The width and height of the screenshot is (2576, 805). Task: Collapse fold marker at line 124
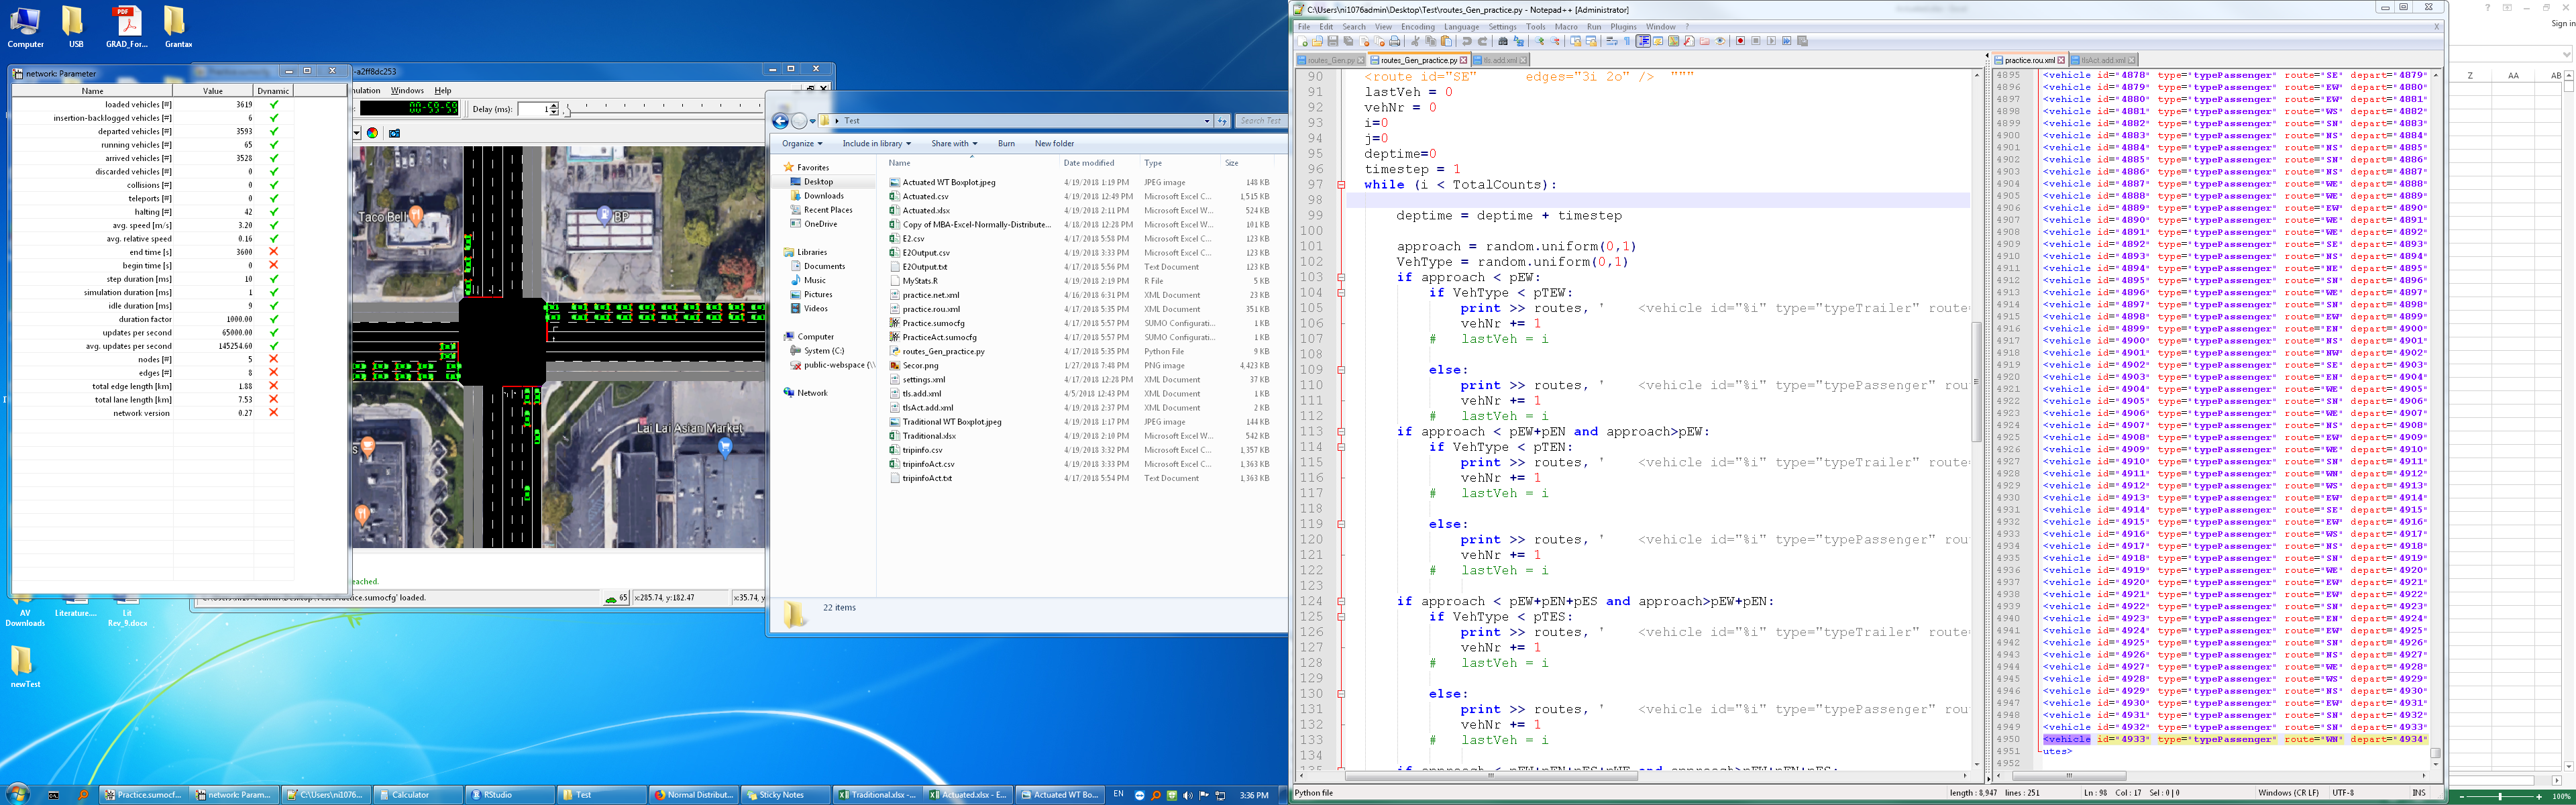click(1341, 601)
